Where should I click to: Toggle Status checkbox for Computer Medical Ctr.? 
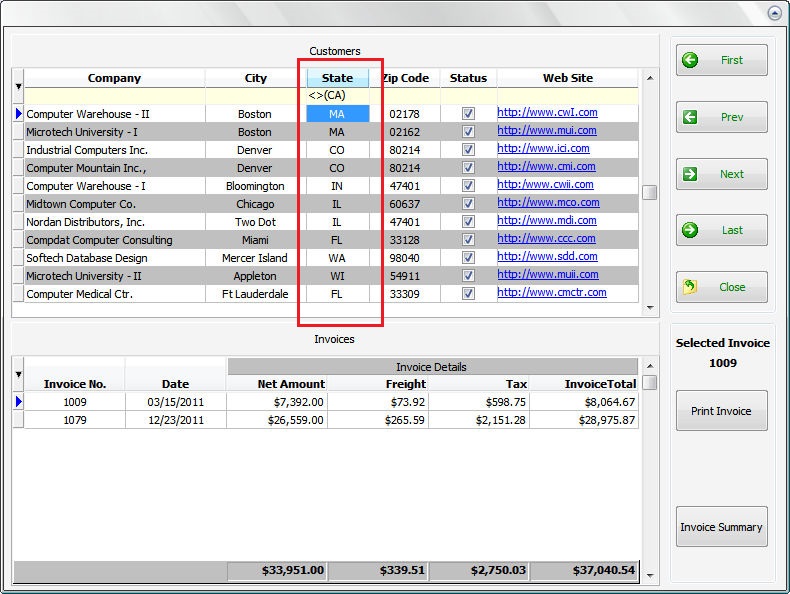tap(468, 294)
